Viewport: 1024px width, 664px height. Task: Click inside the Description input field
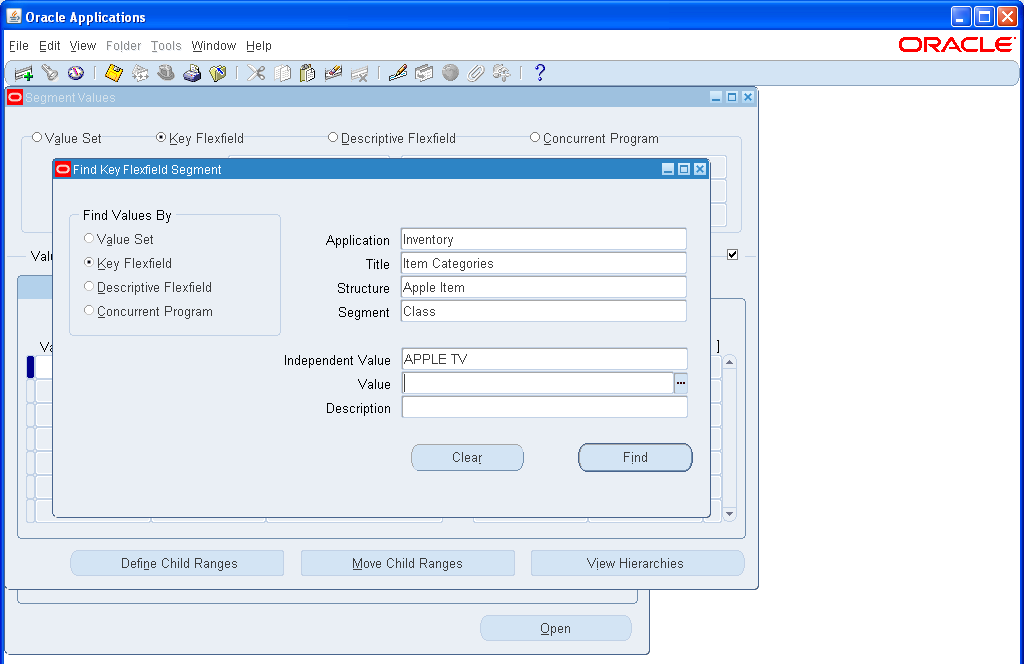click(x=544, y=407)
